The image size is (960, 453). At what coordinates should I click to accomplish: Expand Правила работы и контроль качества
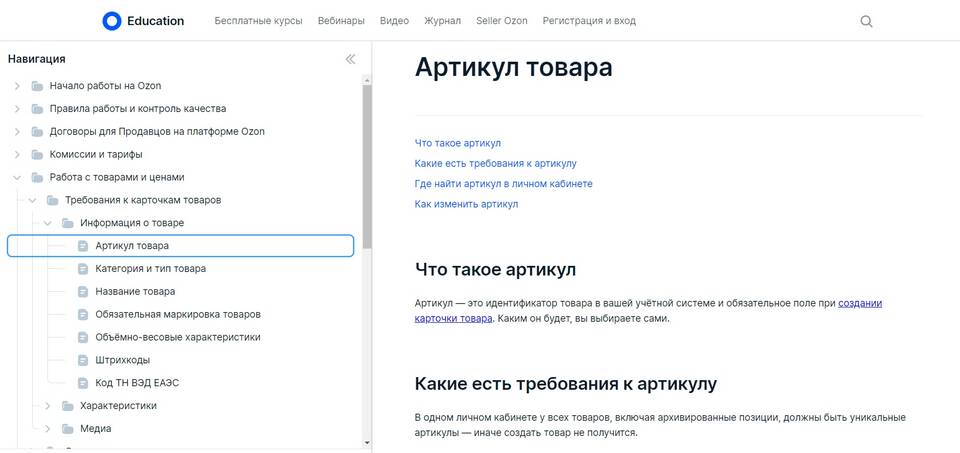pyautogui.click(x=17, y=109)
